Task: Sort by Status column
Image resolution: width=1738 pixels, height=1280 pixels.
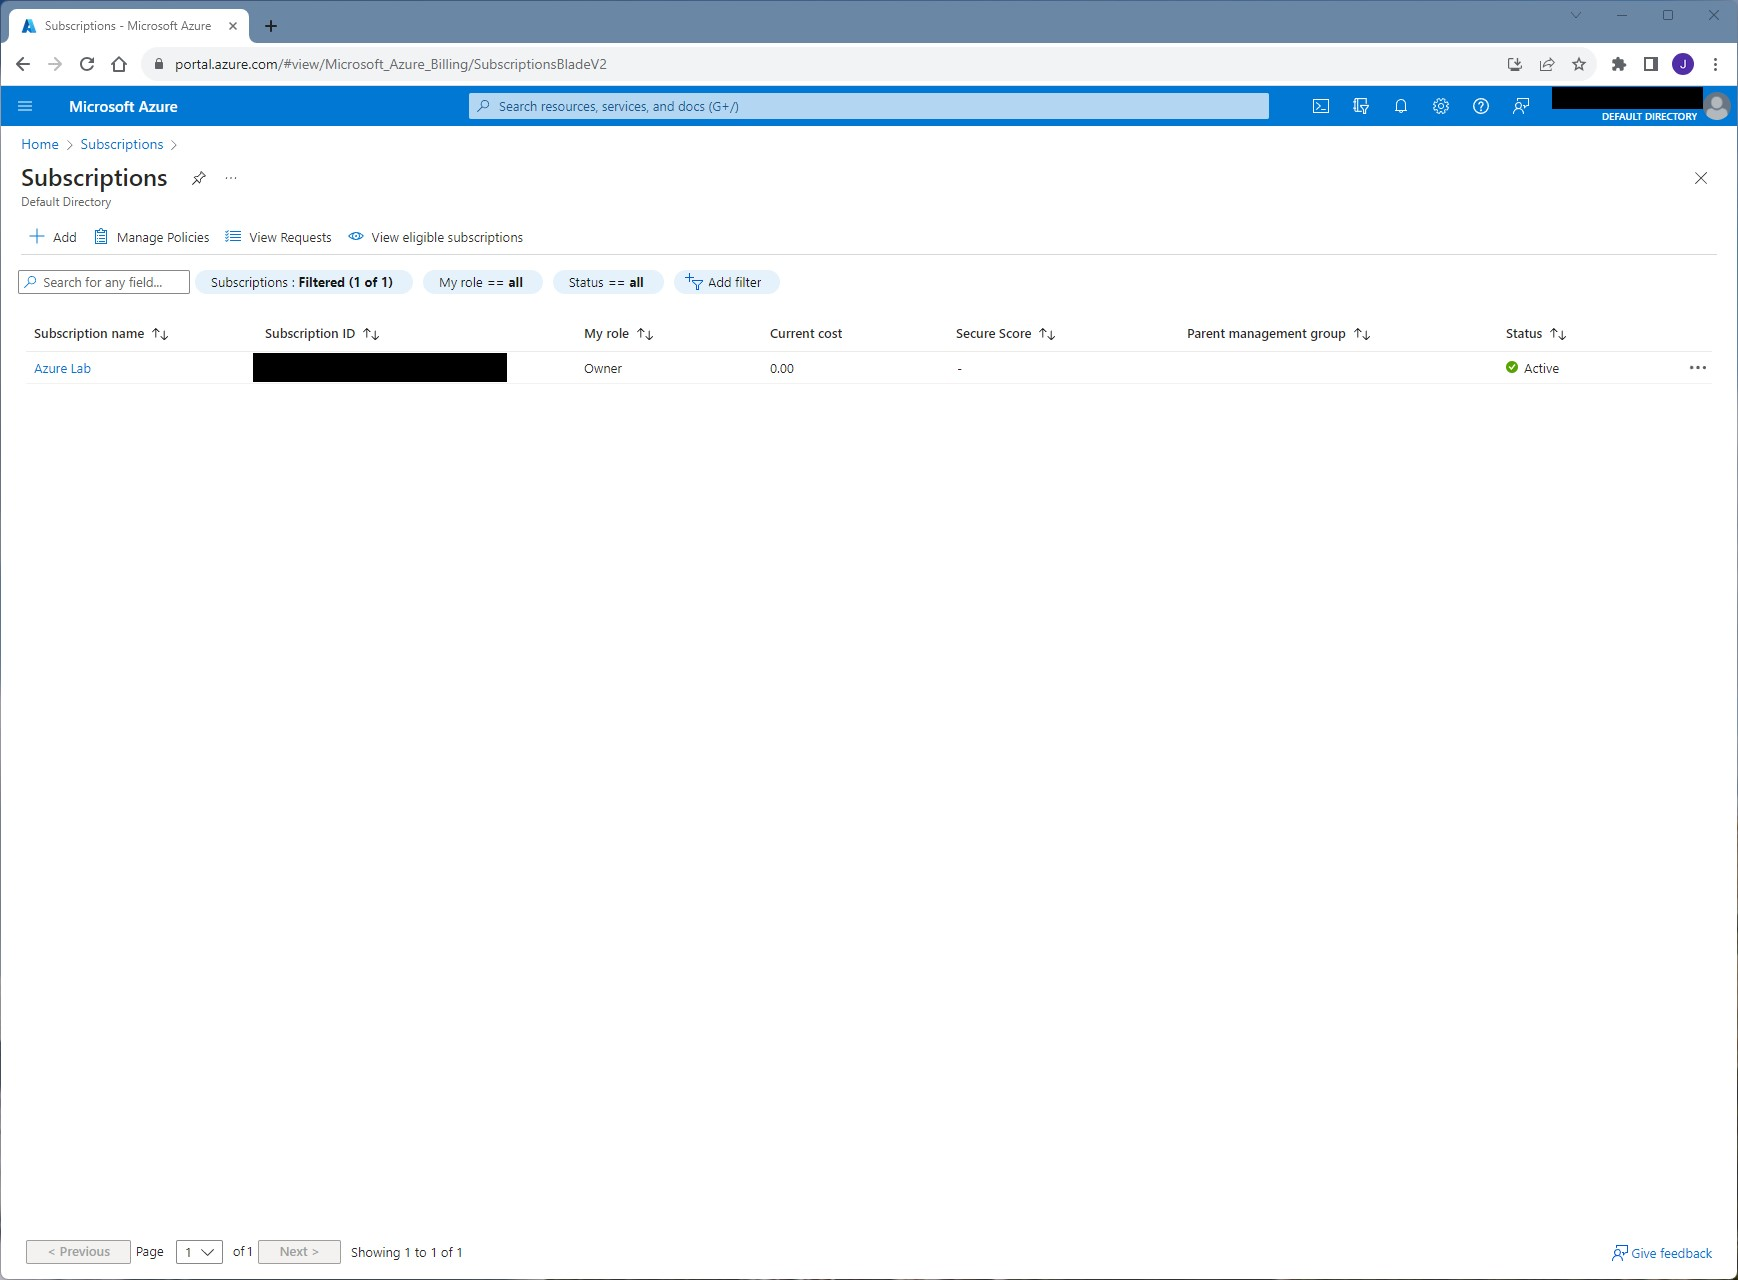Action: click(x=1536, y=334)
